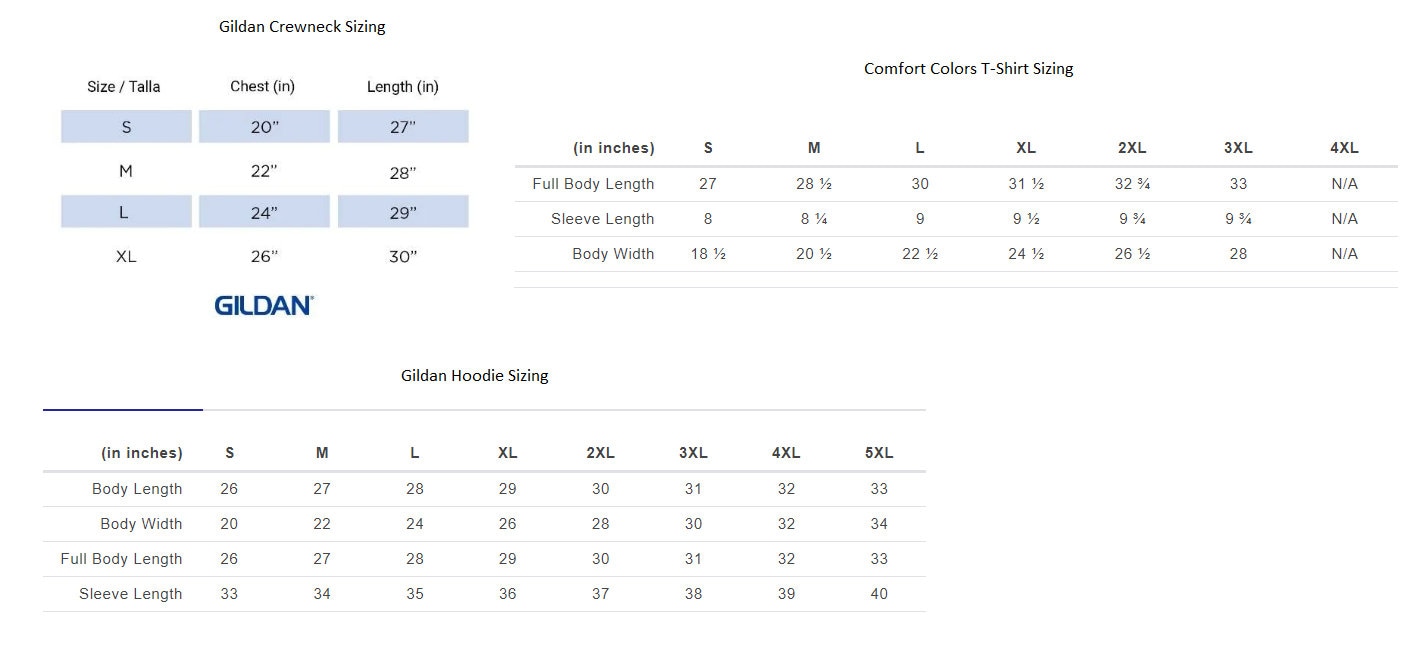Viewport: 1413px width, 653px height.
Task: Click the 'Body Width' row label in hoodie table
Action: (x=141, y=524)
